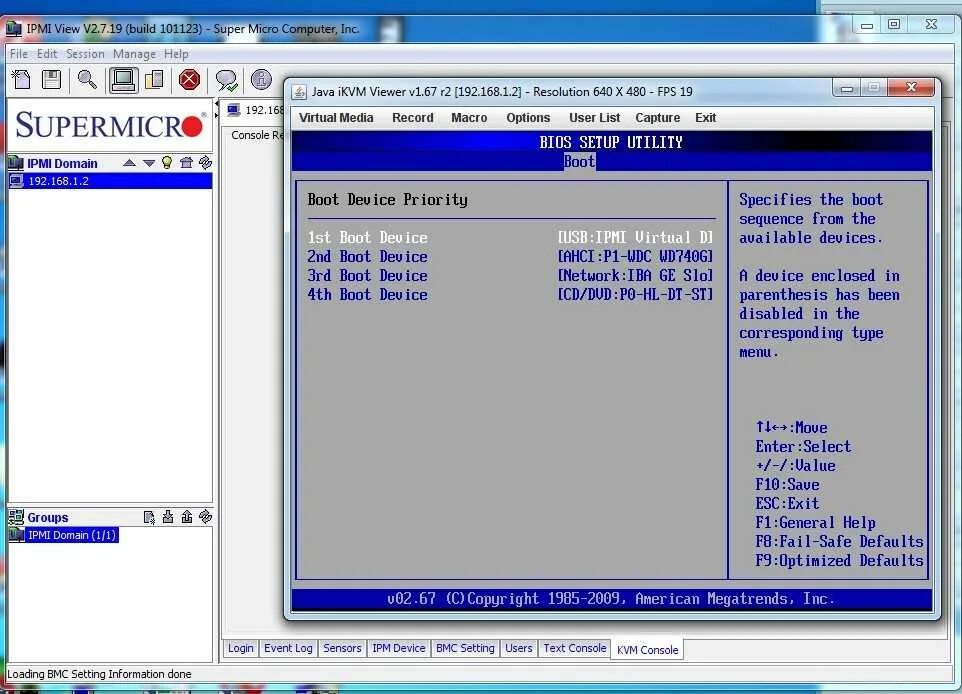Click the 4th Boot Device row
Screen dimensions: 962x694
pos(510,295)
